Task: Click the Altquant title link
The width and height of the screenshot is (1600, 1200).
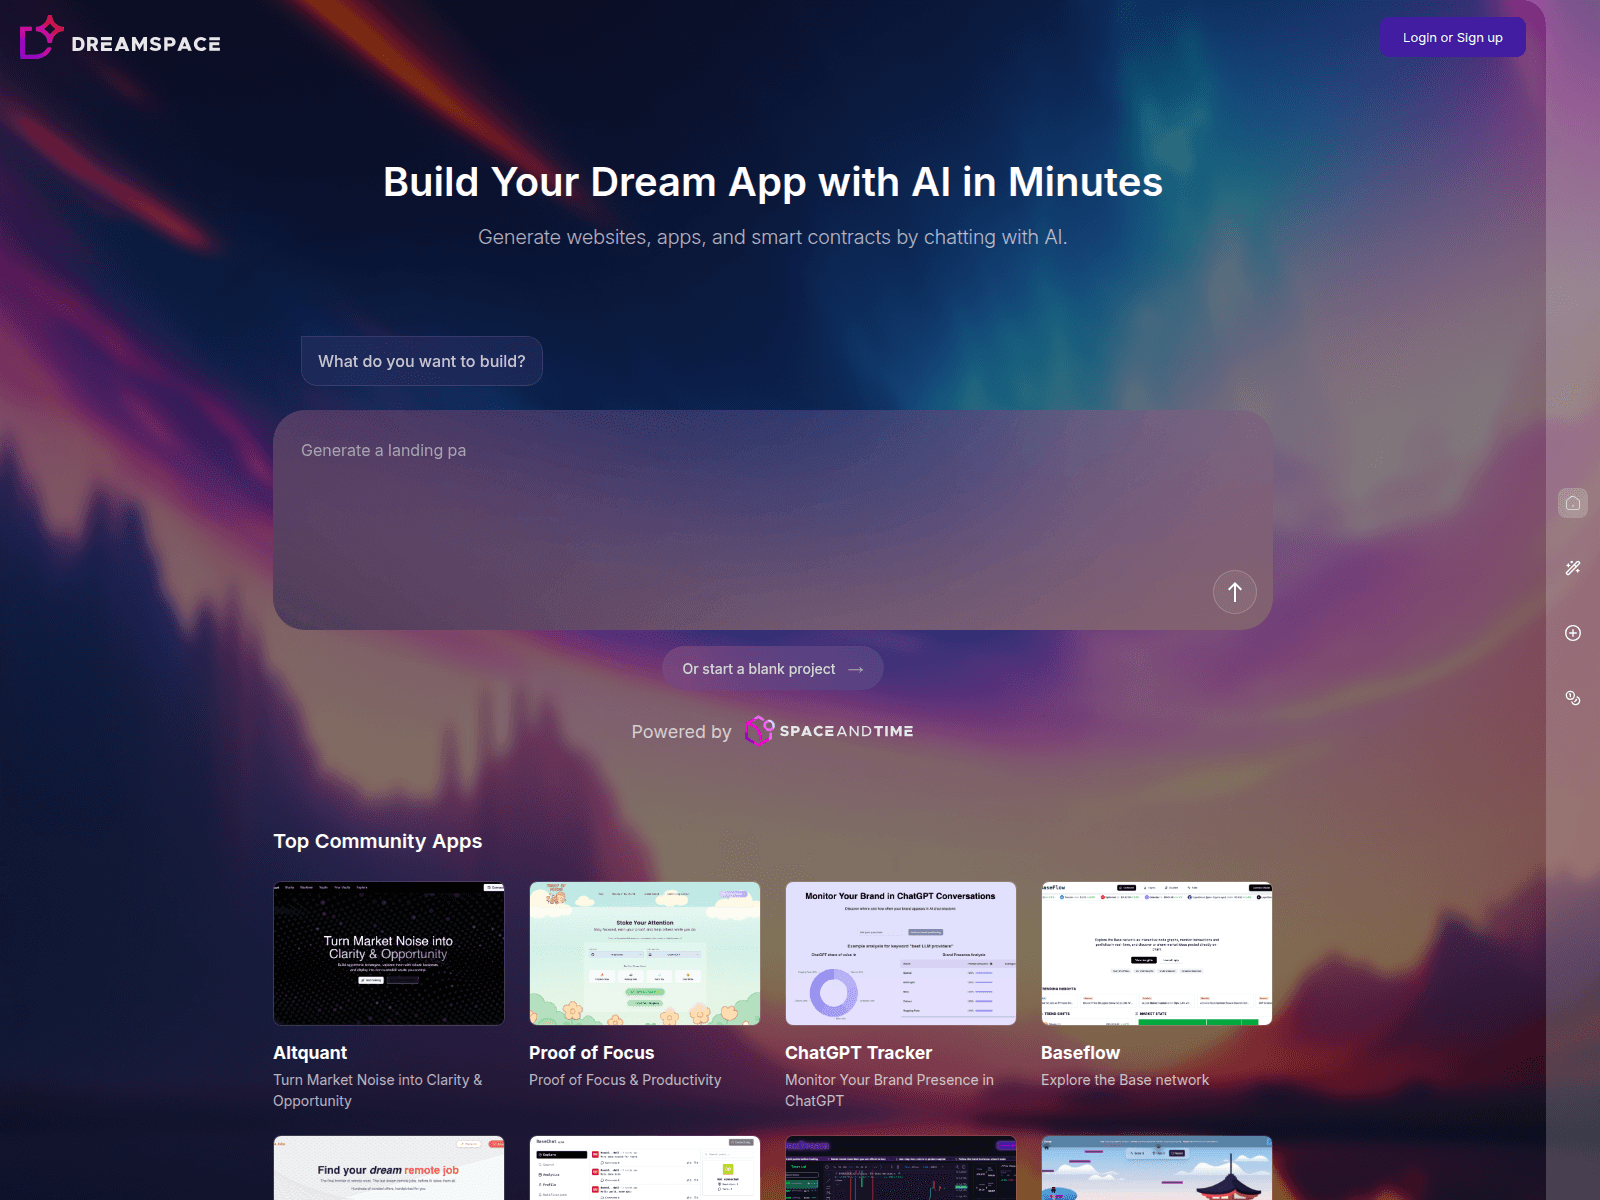Action: click(310, 1052)
